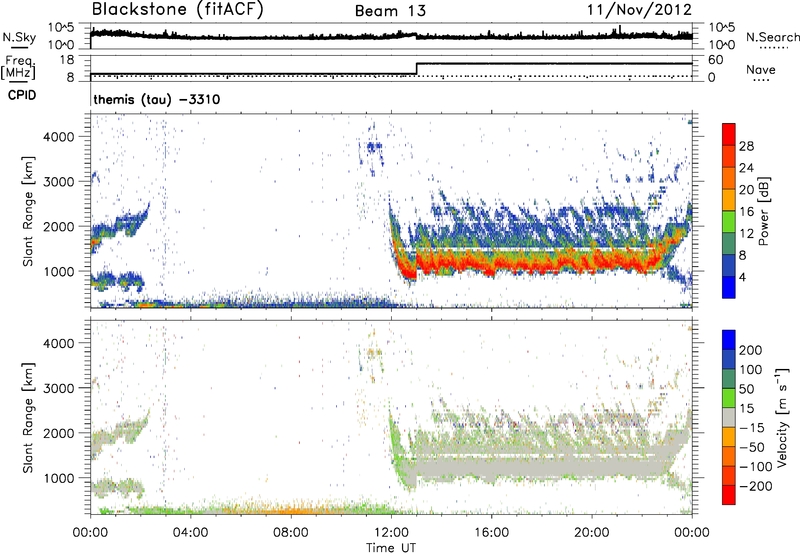The image size is (800, 554).
Task: Click the Slant Range label of velocity panel
Action: pos(28,417)
